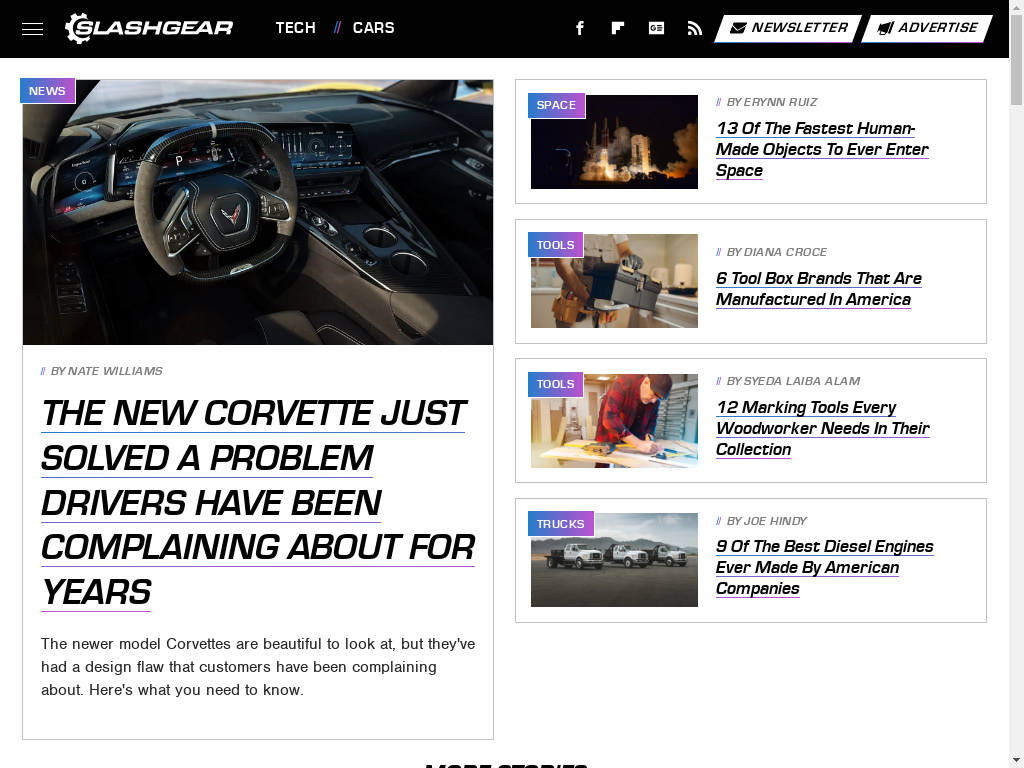Image resolution: width=1024 pixels, height=768 pixels.
Task: Open 13 Fastest Human-Made Objects article
Action: (x=822, y=150)
